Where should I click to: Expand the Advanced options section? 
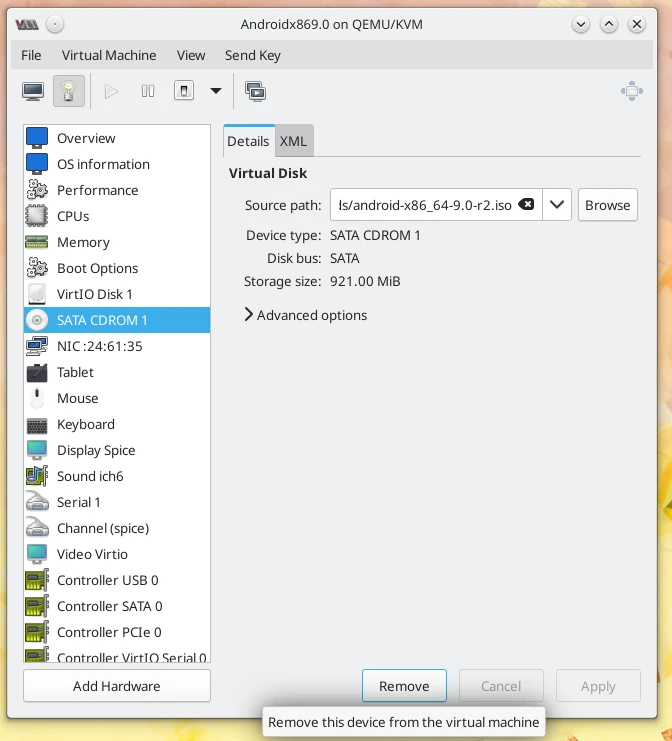pyautogui.click(x=306, y=315)
